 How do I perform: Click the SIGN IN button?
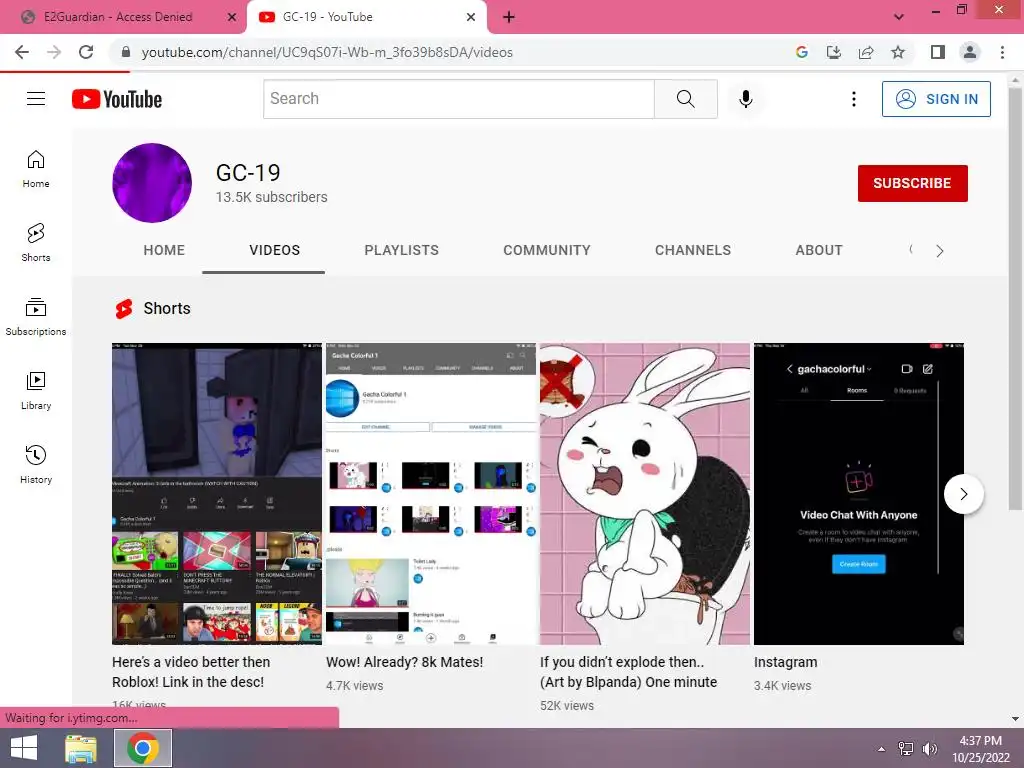(936, 99)
